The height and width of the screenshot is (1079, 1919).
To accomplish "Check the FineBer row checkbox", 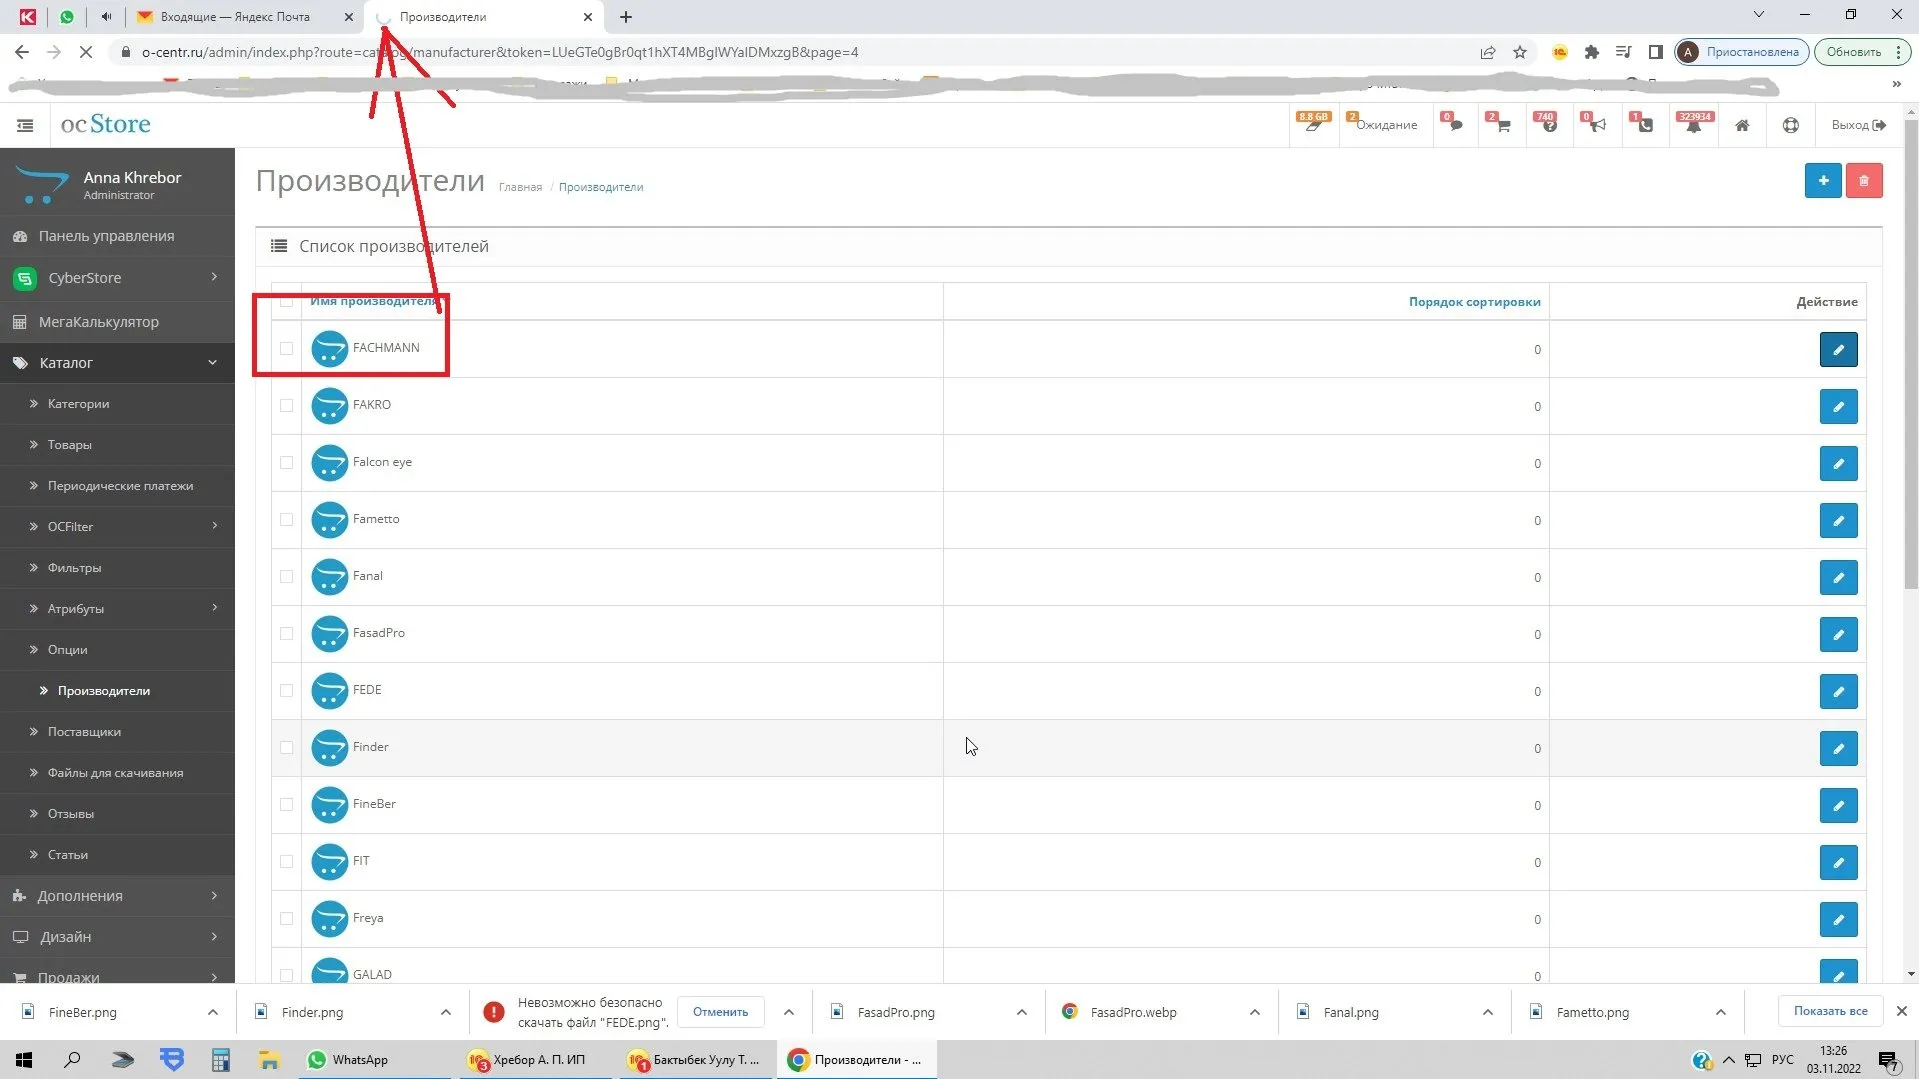I will click(x=287, y=804).
